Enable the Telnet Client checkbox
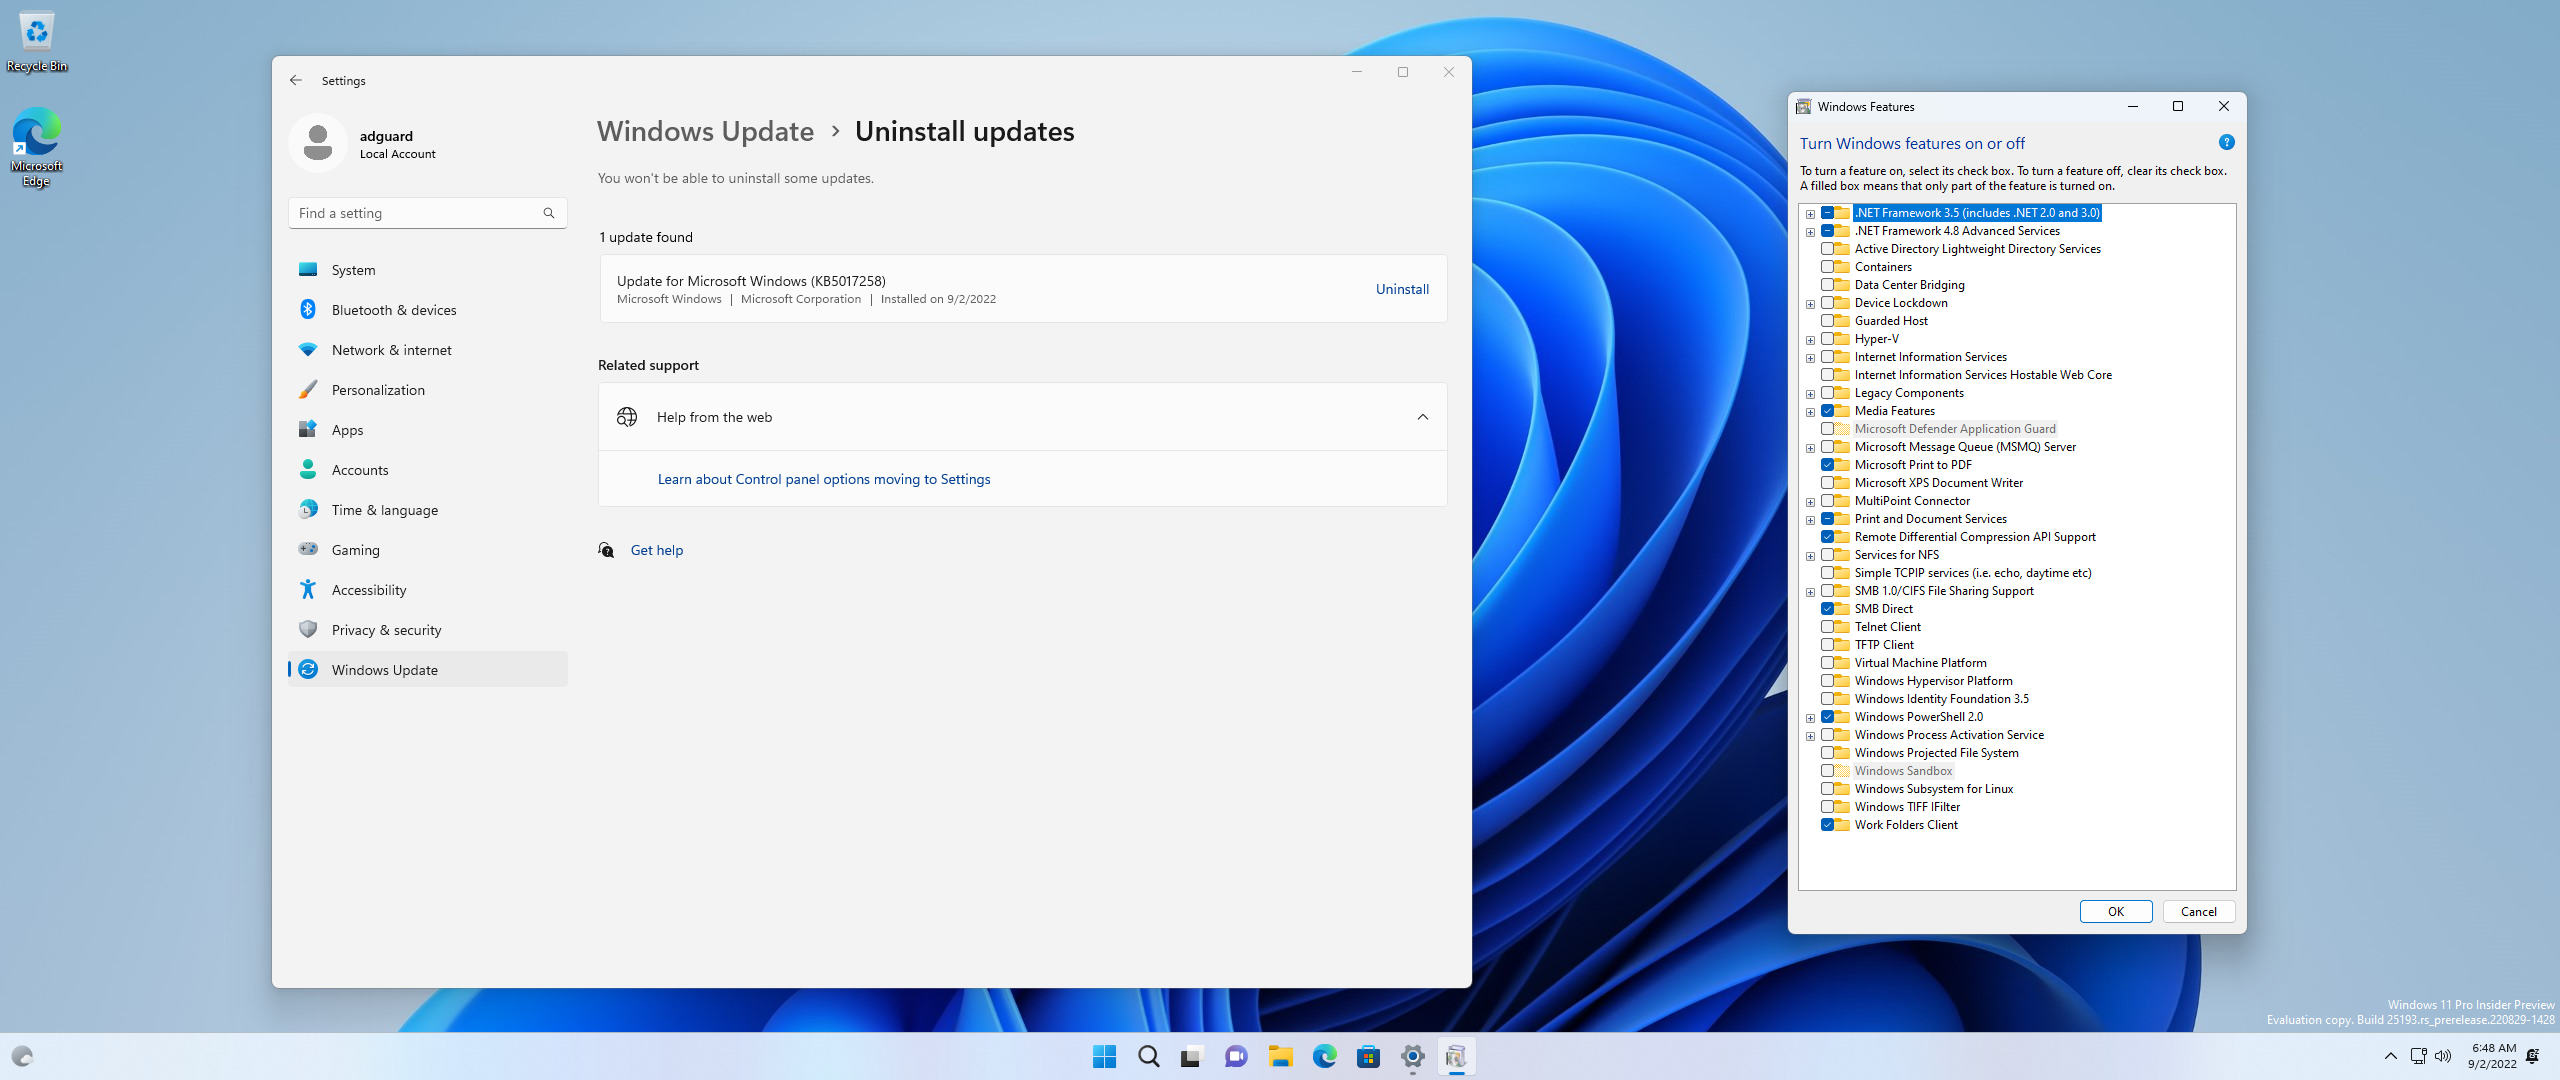Viewport: 2560px width, 1080px height. (1827, 627)
